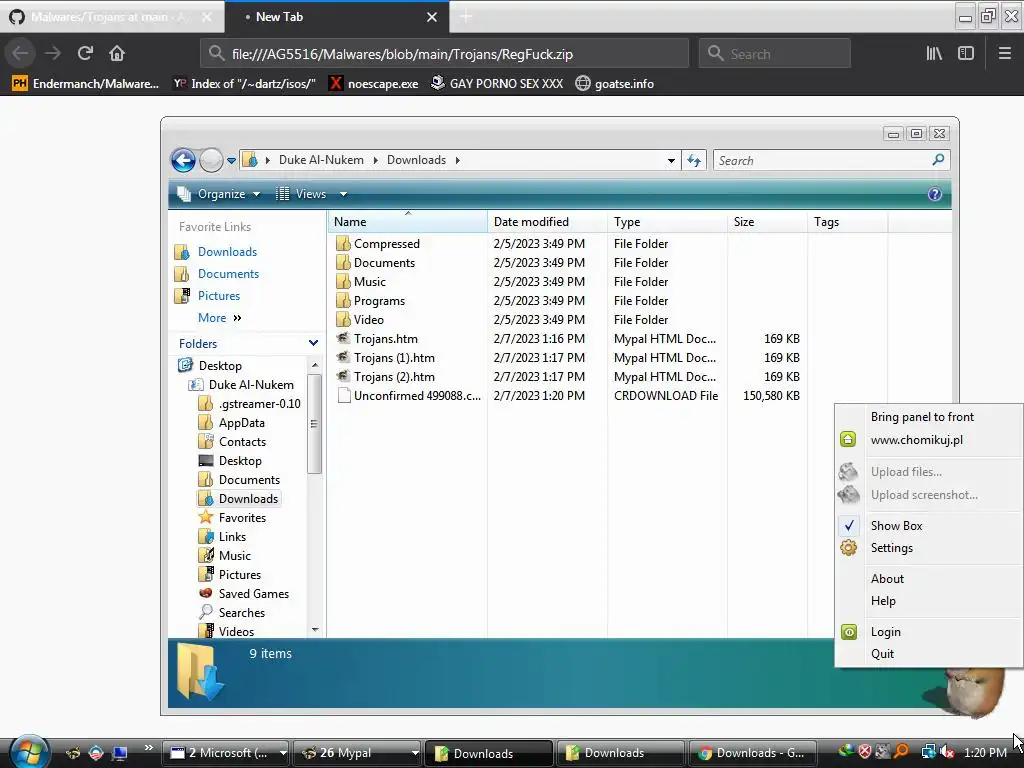Image resolution: width=1024 pixels, height=768 pixels.
Task: Sort by the Name column header
Action: (x=408, y=221)
